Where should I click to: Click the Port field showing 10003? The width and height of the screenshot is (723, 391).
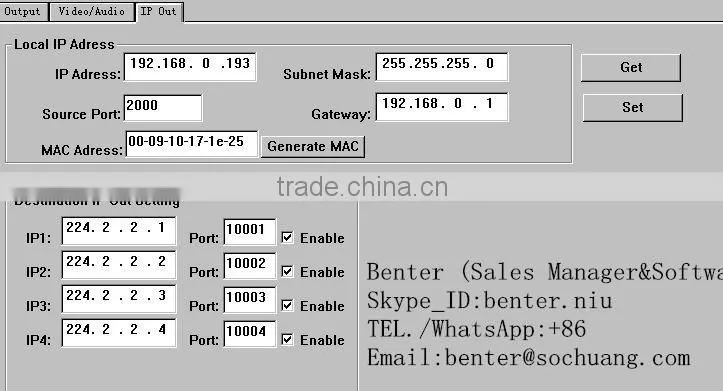(x=249, y=300)
